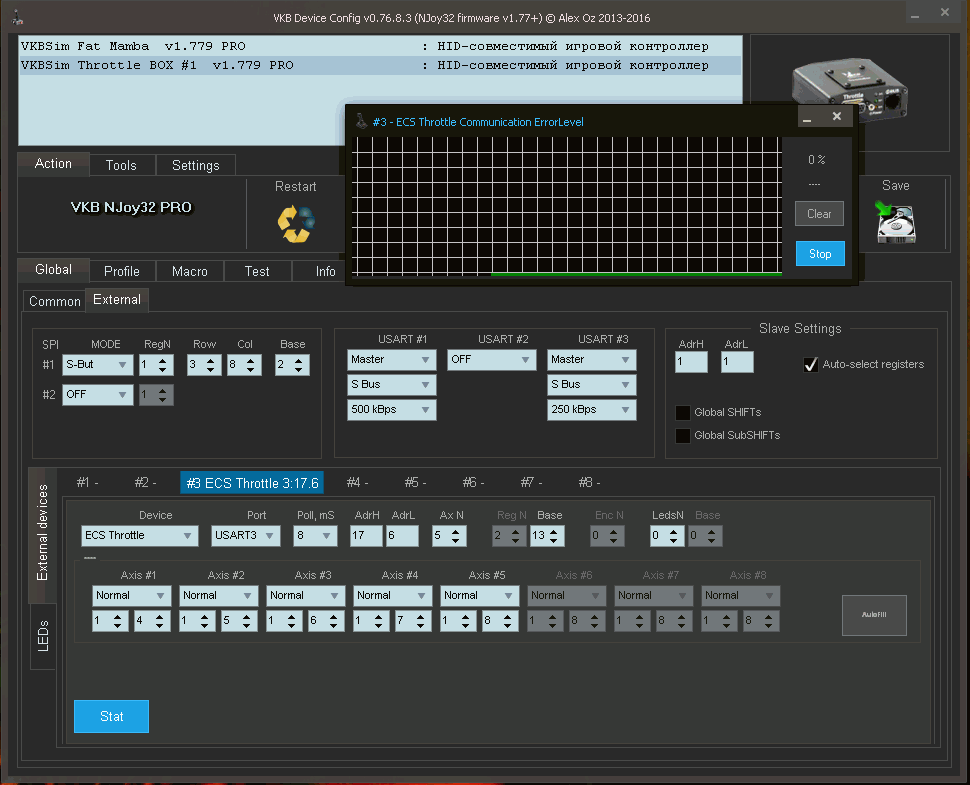Minimize the ErrorLevel window

(x=807, y=118)
